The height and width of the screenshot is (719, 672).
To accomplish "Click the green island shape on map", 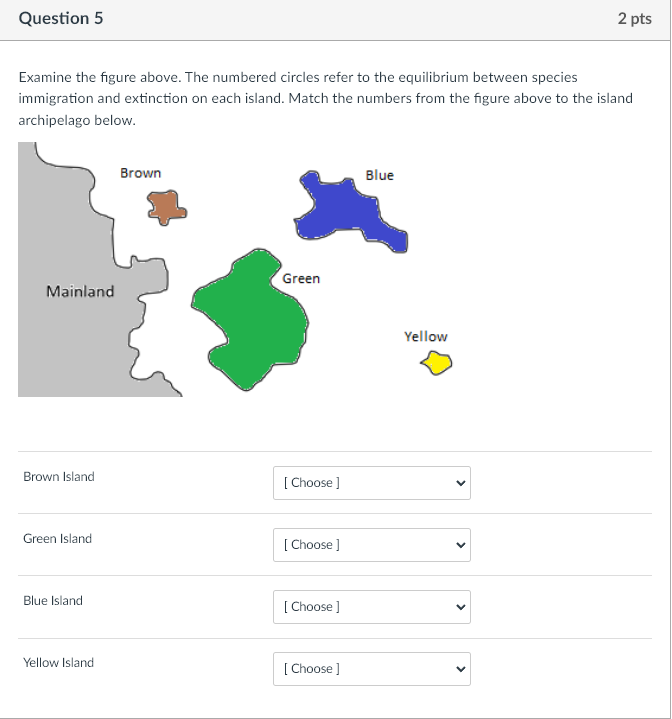I will pos(250,320).
